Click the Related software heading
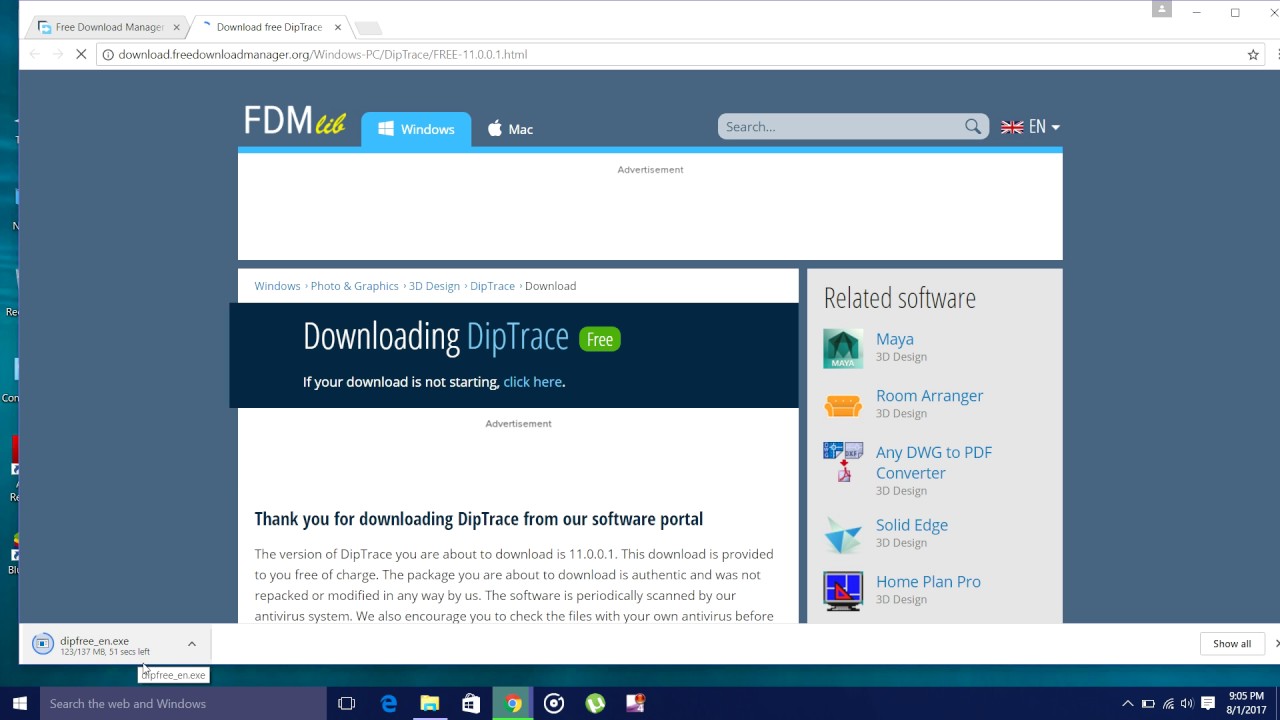Viewport: 1280px width, 720px height. (x=900, y=298)
